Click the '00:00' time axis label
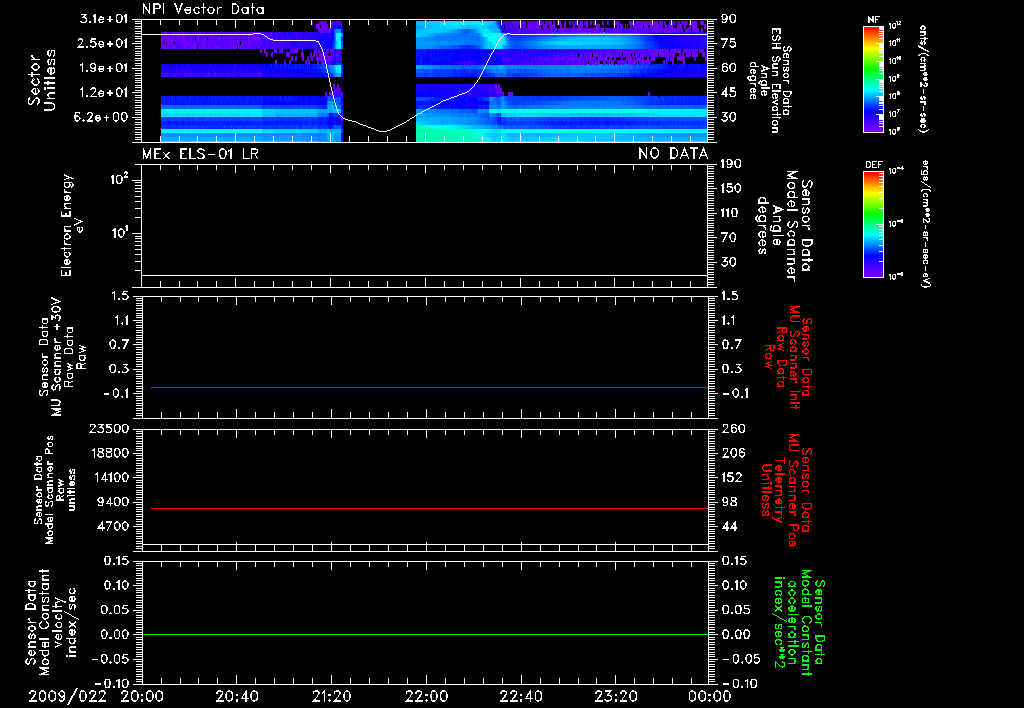This screenshot has width=1024, height=708. pyautogui.click(x=710, y=696)
